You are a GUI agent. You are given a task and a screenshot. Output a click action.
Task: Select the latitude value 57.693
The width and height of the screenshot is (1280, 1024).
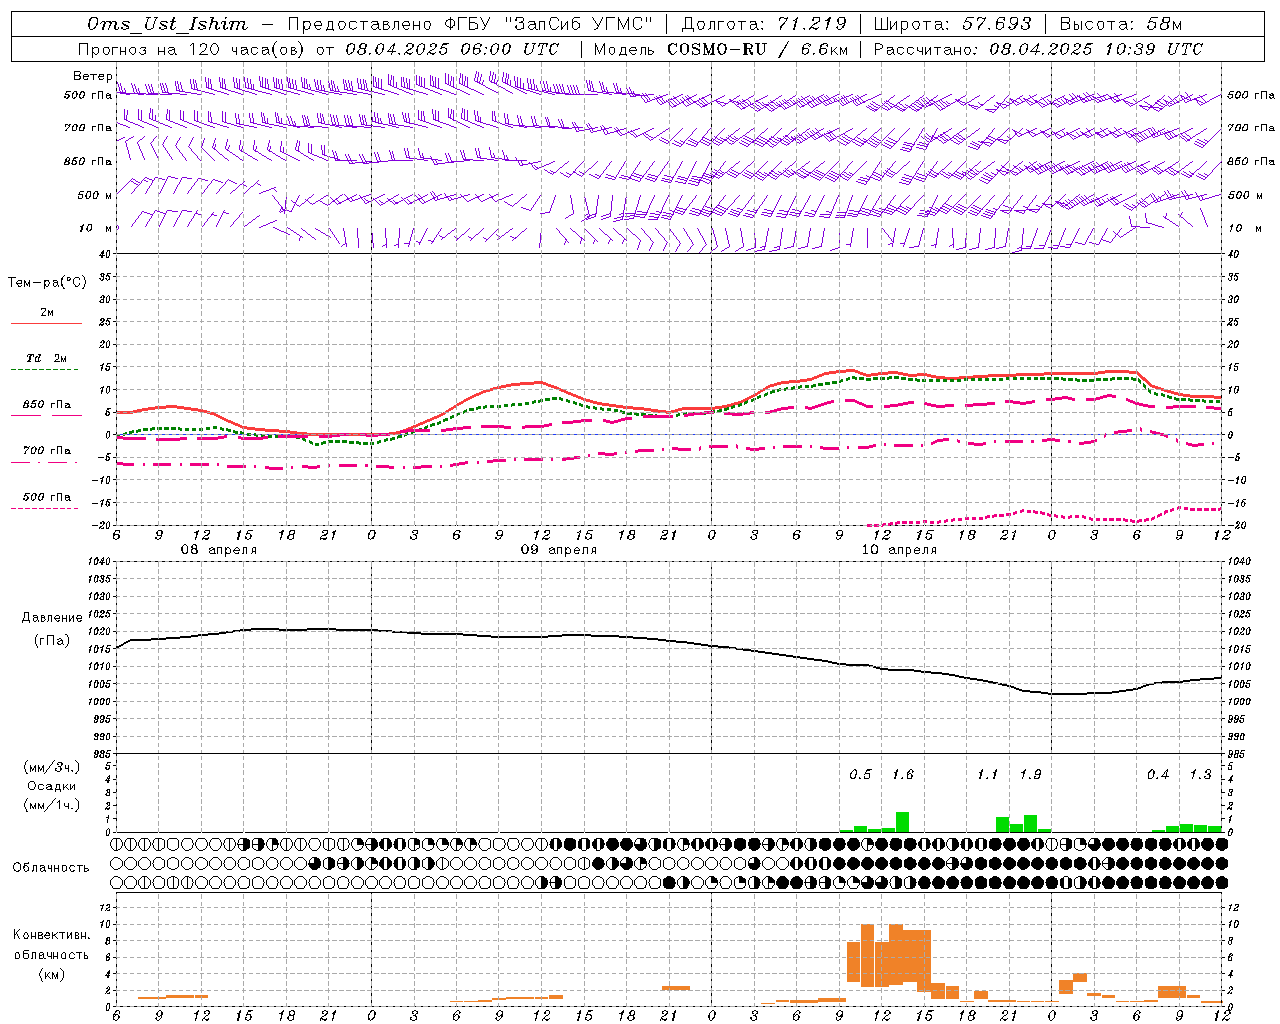pos(997,24)
